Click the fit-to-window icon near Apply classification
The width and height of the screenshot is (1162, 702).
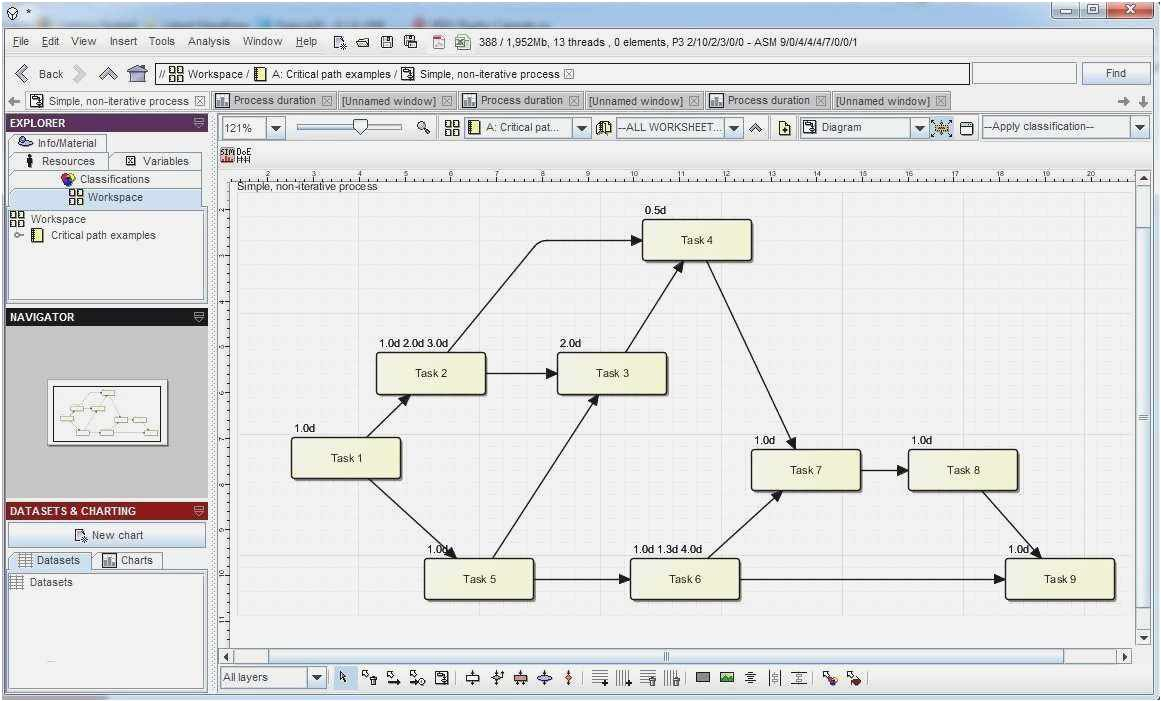(941, 127)
